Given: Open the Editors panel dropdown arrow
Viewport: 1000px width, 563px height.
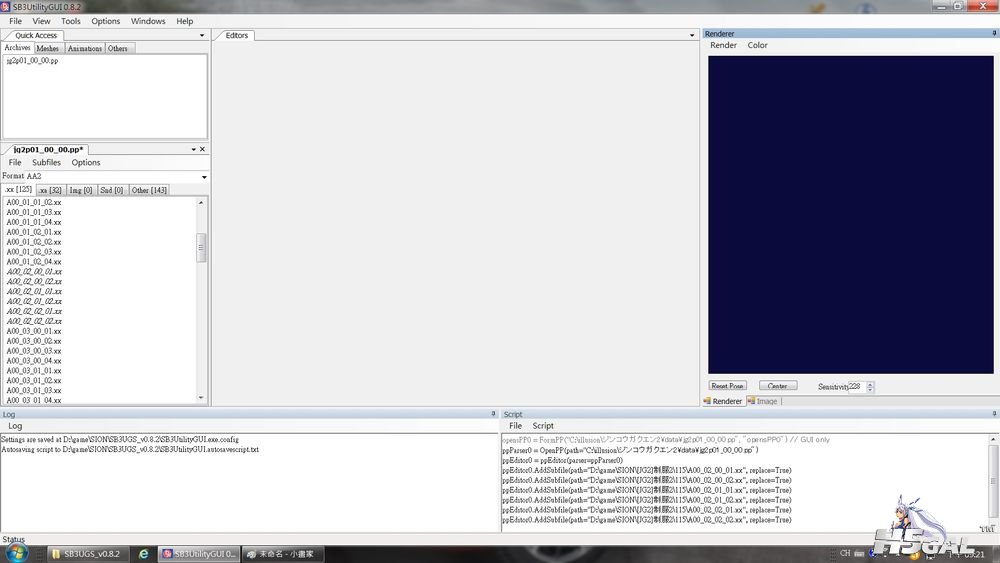Looking at the screenshot, I should pyautogui.click(x=692, y=36).
